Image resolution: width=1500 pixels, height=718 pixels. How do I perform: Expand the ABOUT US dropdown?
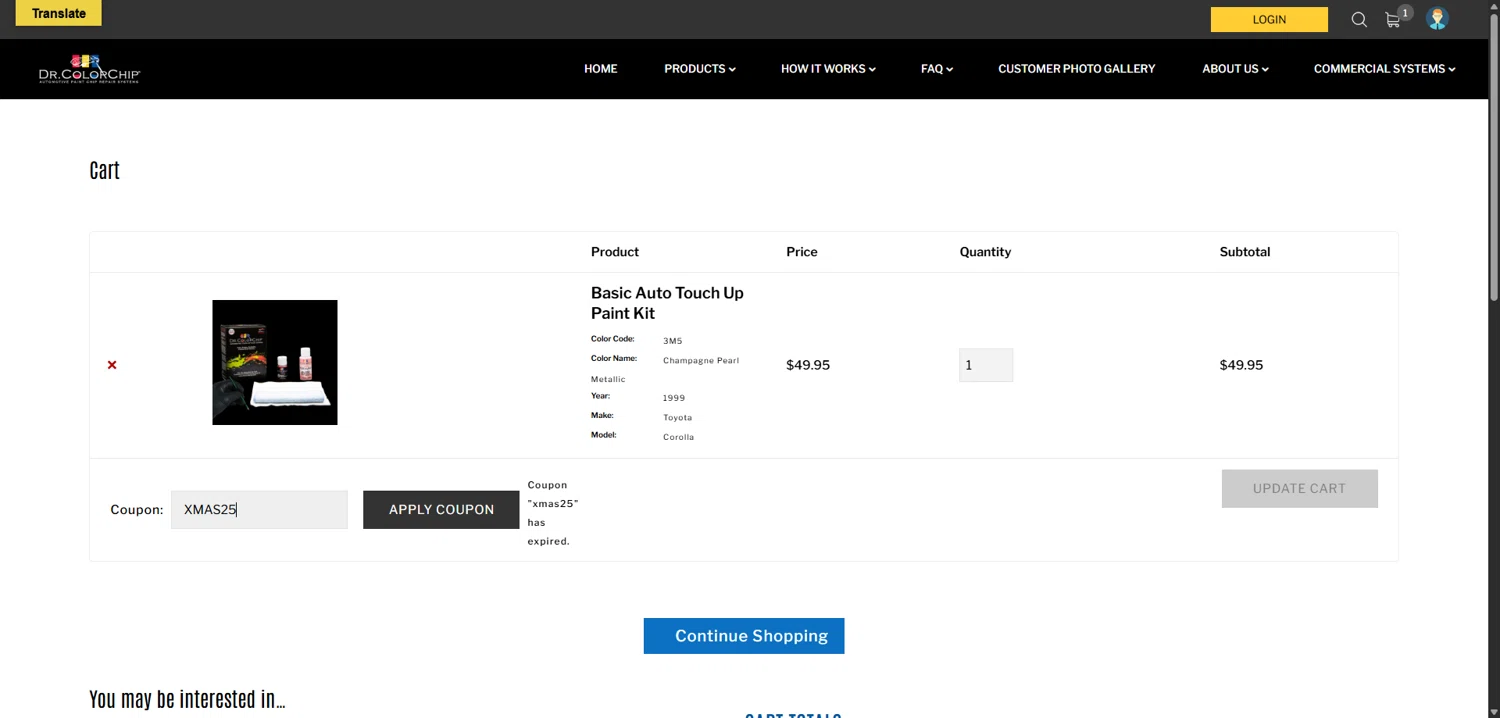coord(1235,69)
